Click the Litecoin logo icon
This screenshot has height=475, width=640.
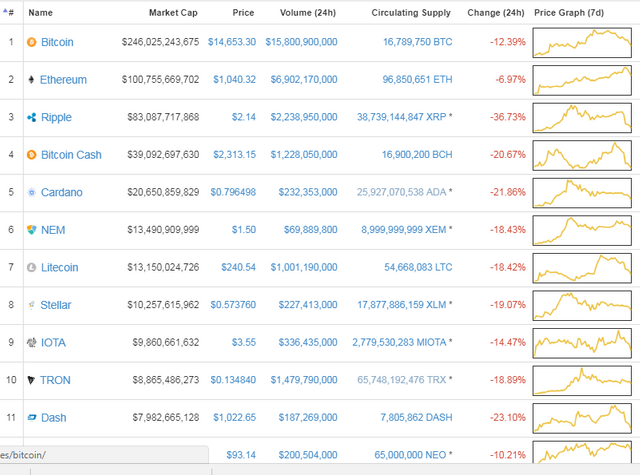[31, 267]
